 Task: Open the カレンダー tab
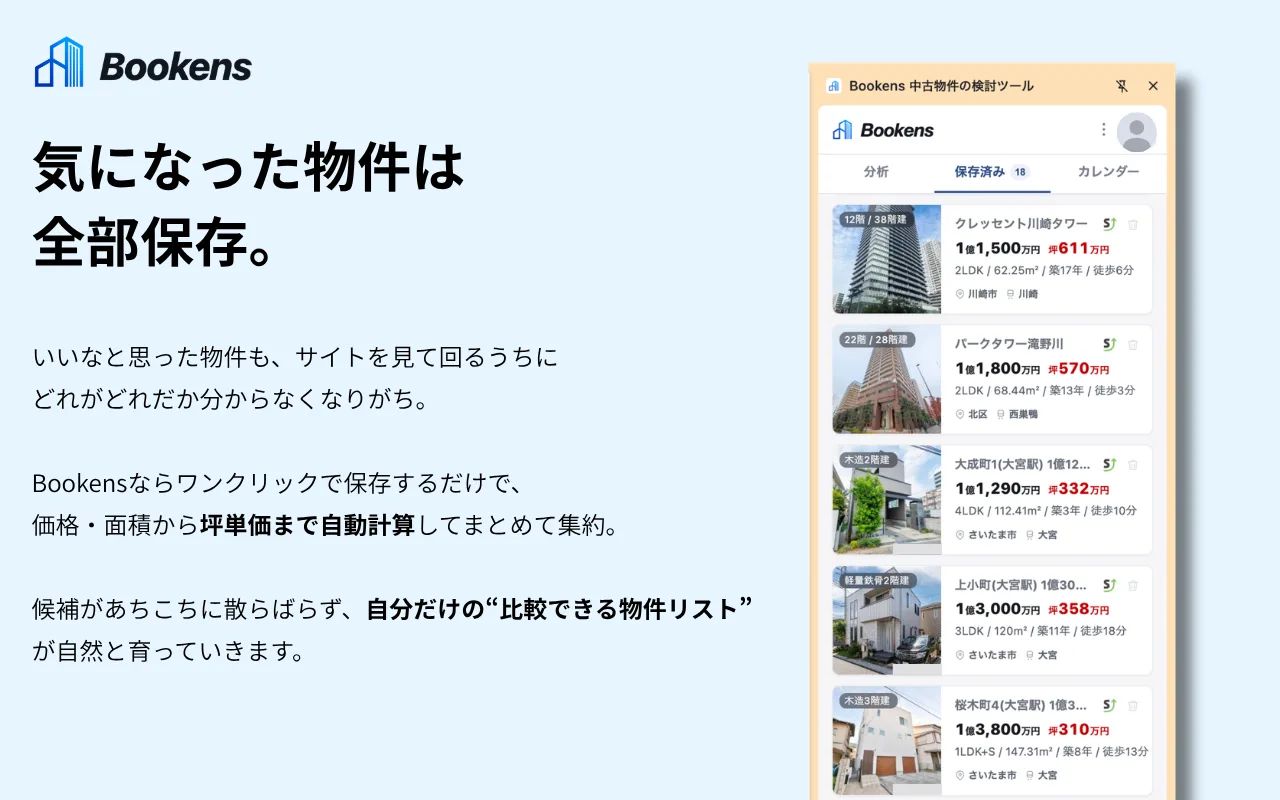[1108, 172]
